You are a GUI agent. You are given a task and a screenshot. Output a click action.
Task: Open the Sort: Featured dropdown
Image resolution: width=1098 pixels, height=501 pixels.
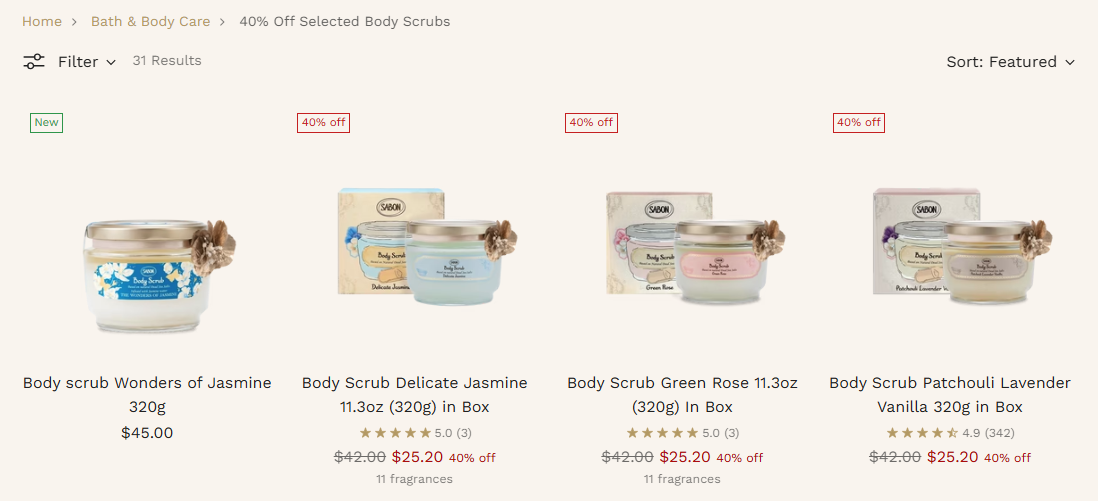(x=1010, y=62)
